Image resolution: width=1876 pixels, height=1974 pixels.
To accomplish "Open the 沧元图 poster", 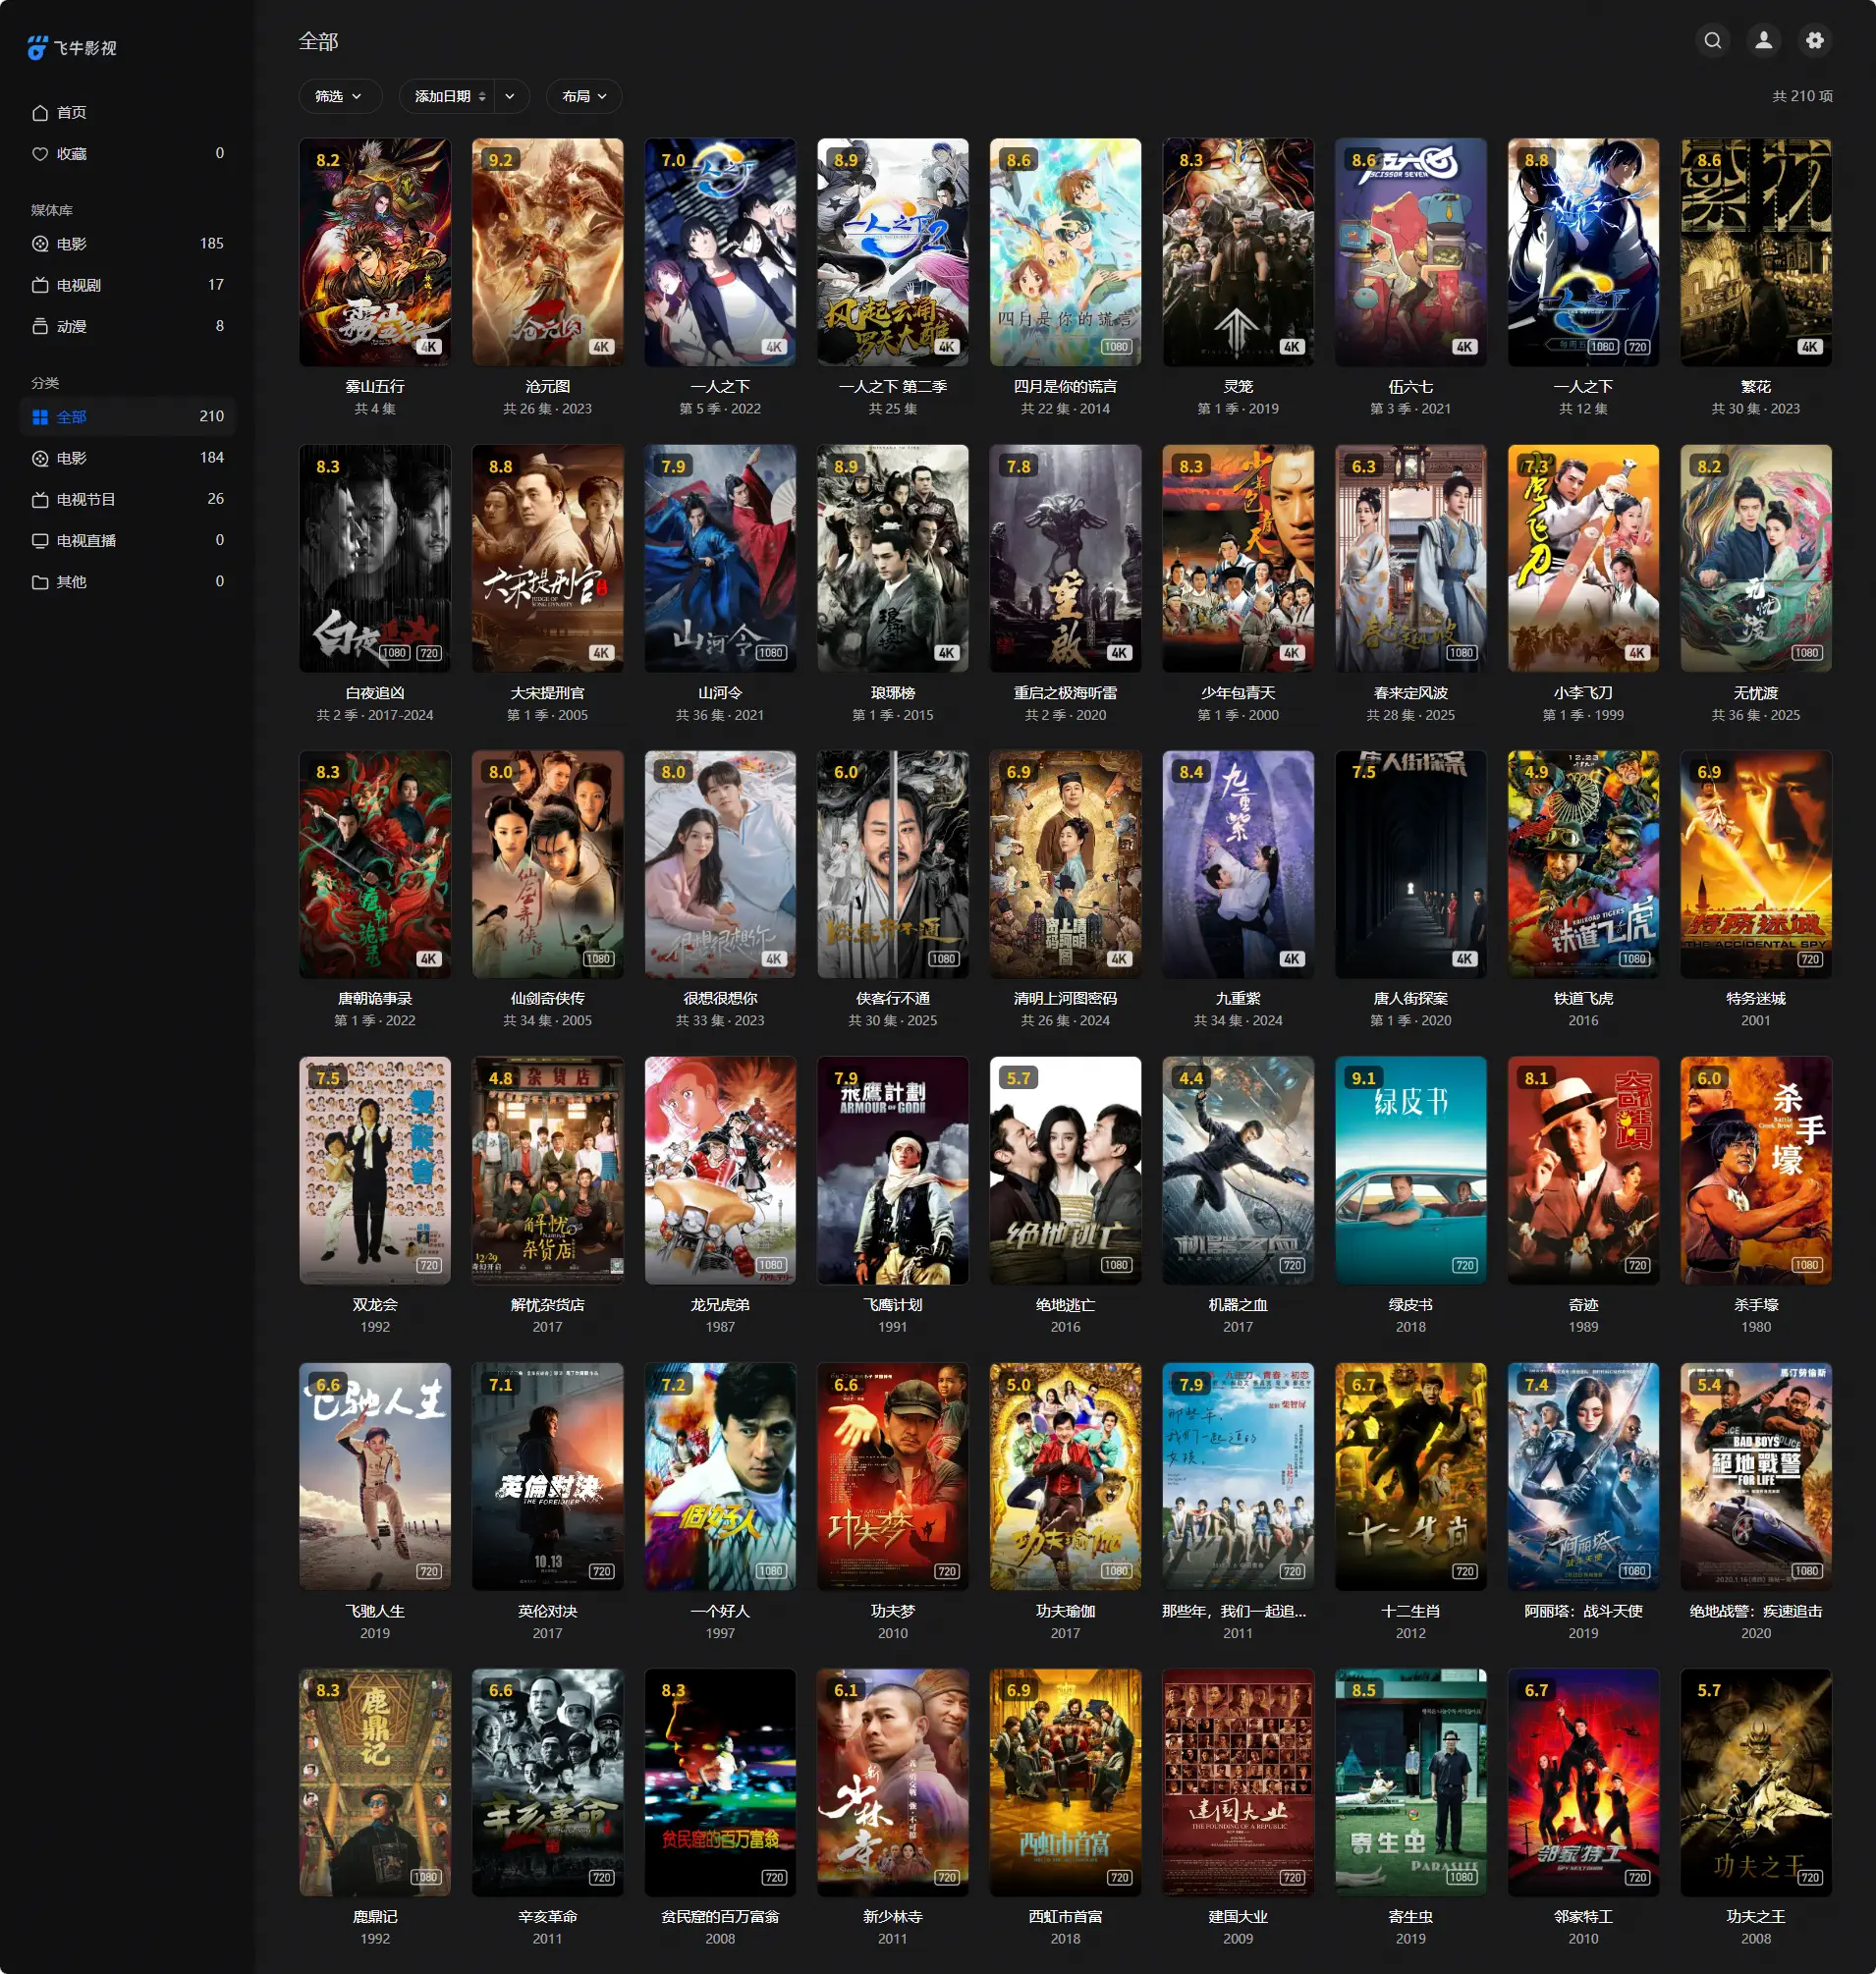I will 547,252.
